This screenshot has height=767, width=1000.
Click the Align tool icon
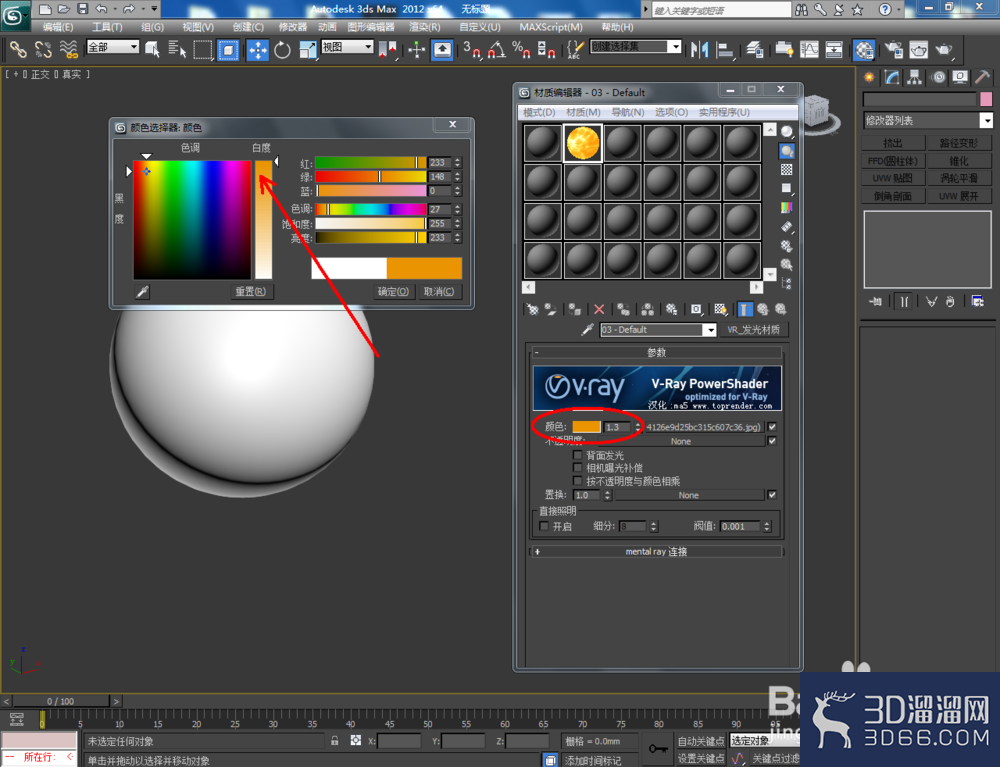click(725, 50)
